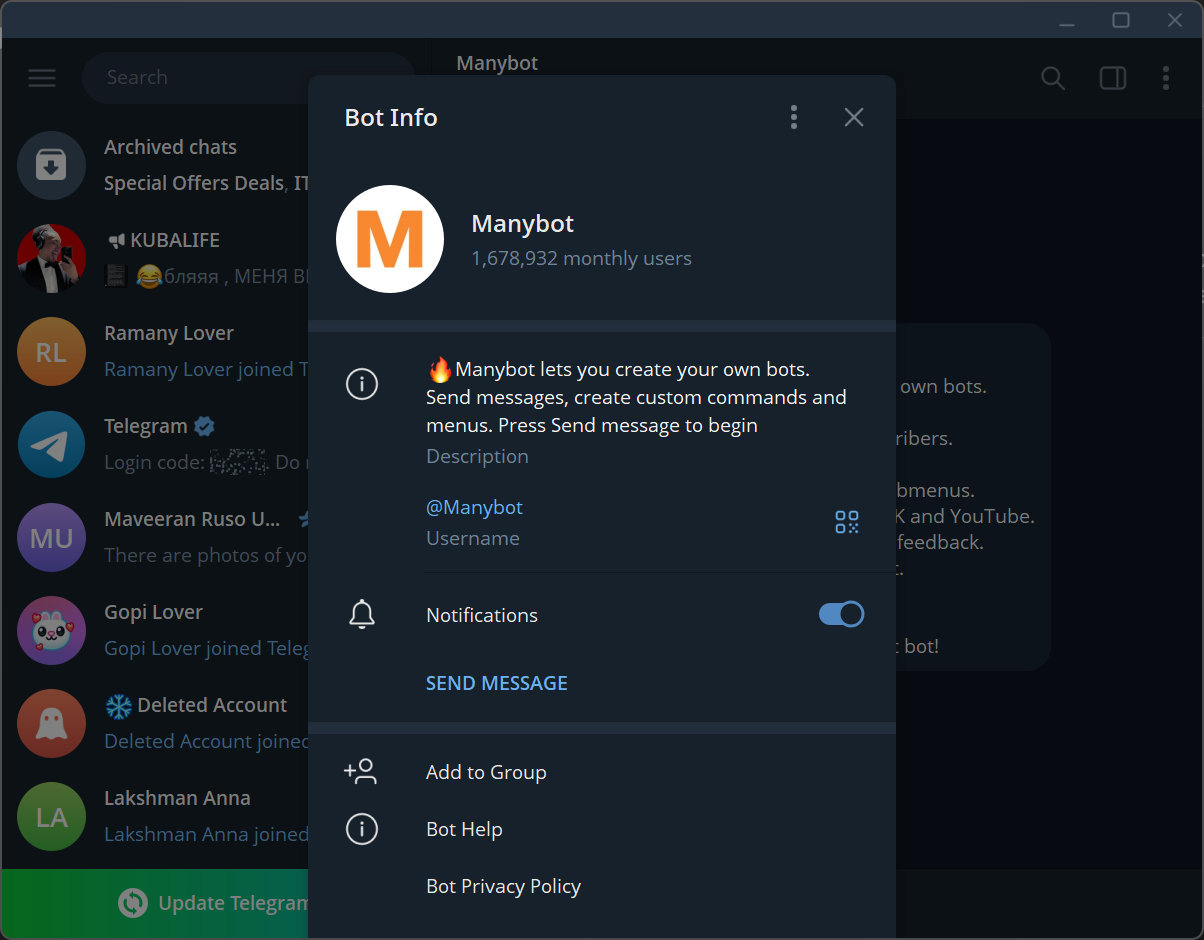The image size is (1204, 940).
Task: View the Manybot profile picture
Action: pos(390,239)
